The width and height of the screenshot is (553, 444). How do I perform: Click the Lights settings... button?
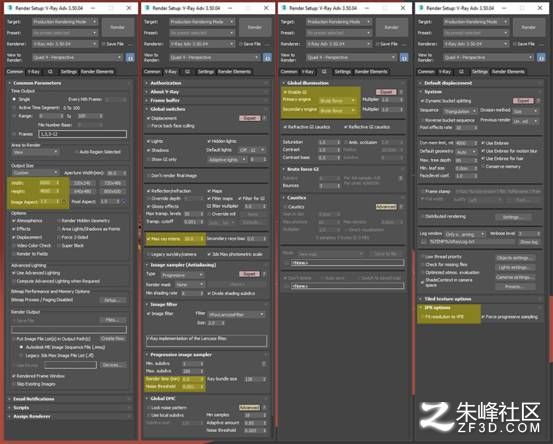click(x=515, y=267)
